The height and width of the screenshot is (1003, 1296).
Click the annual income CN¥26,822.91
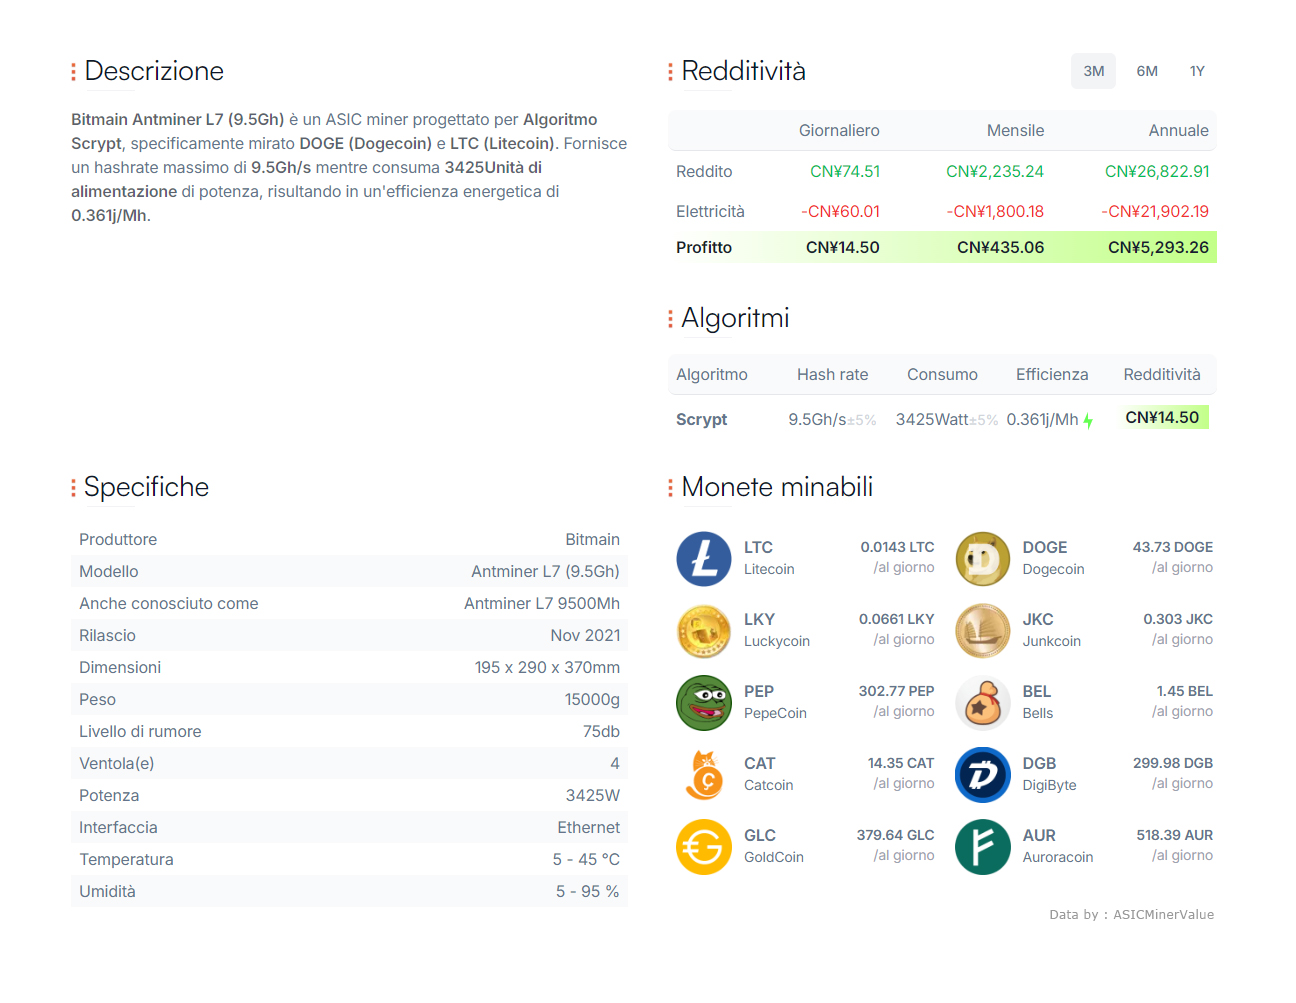[x=1157, y=171]
